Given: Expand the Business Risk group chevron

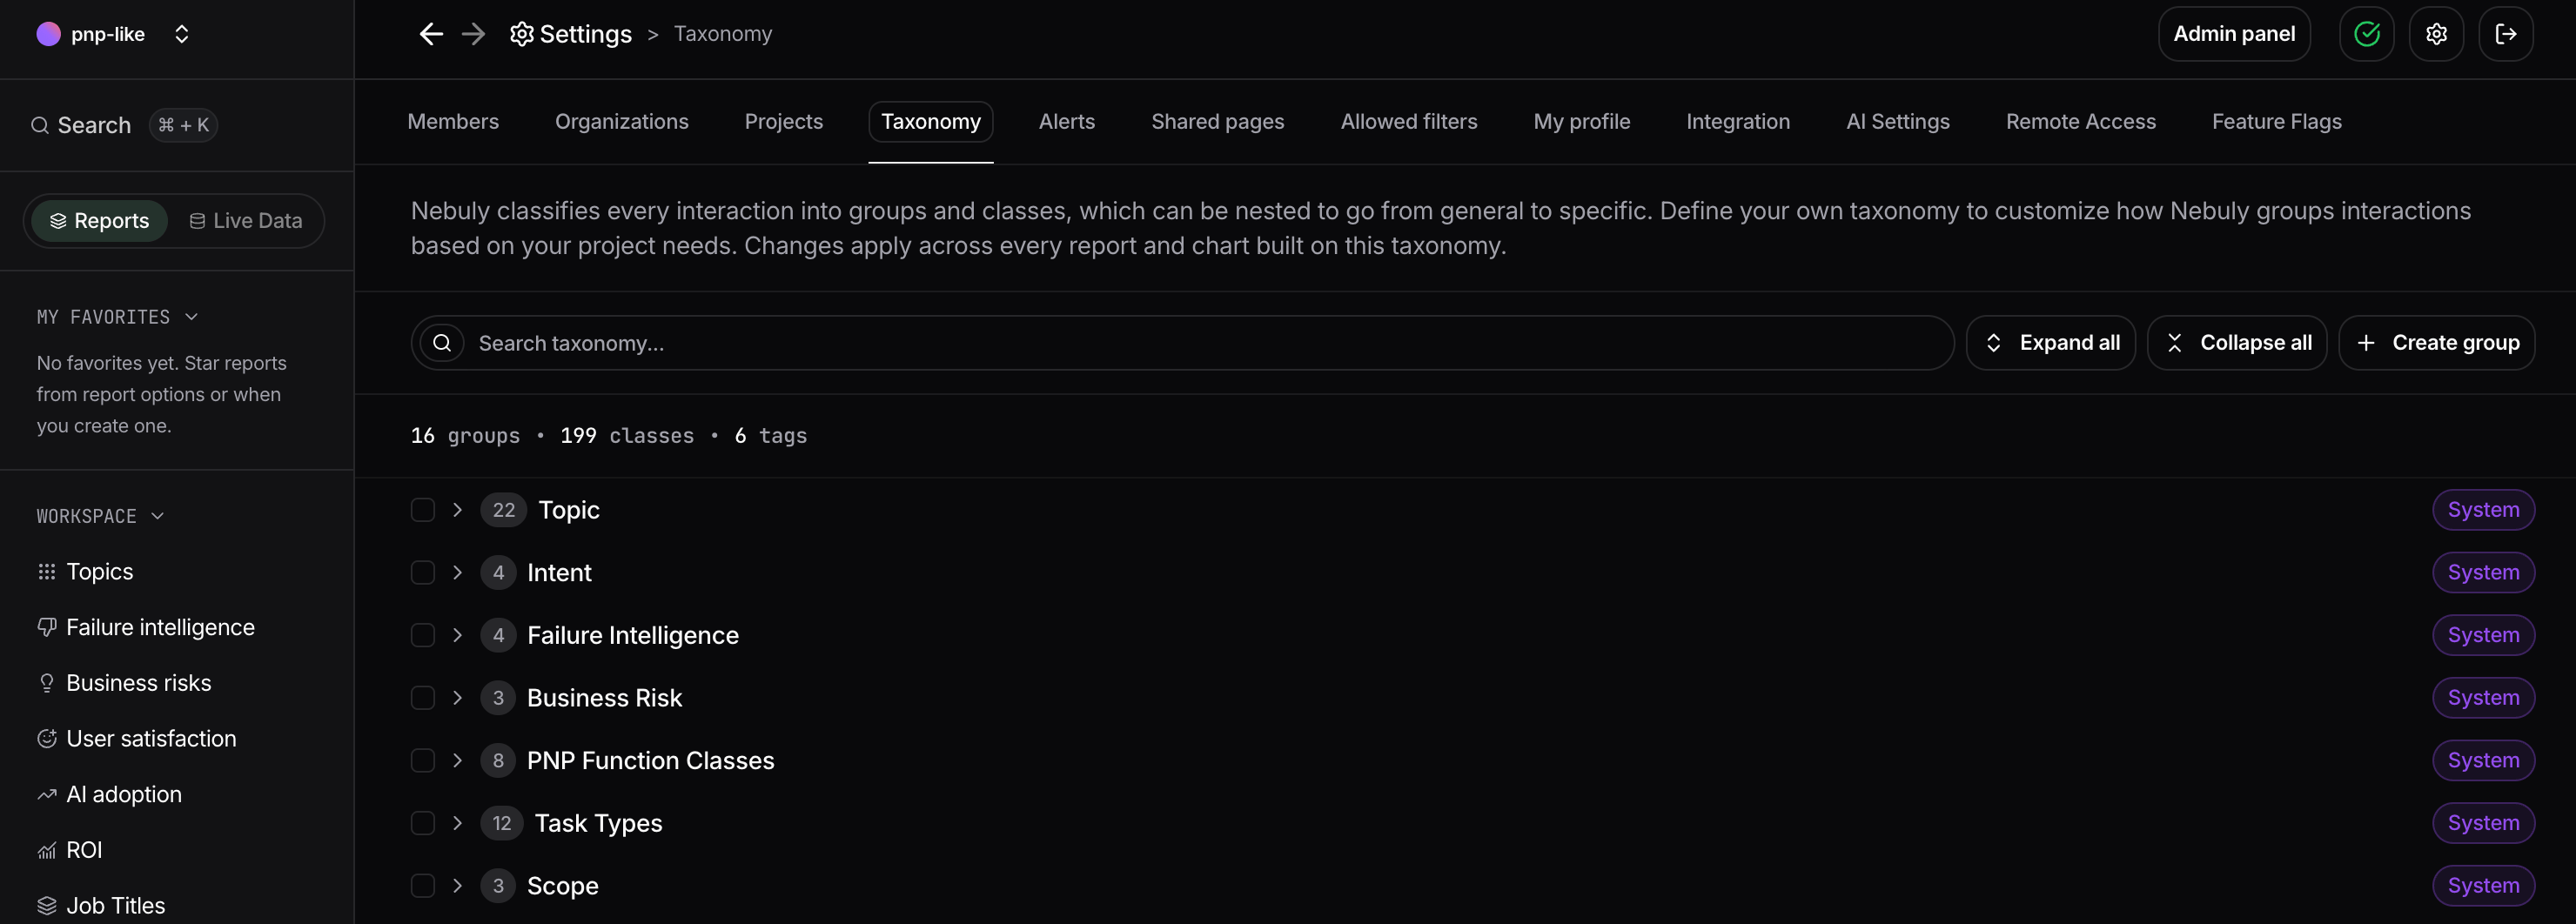Looking at the screenshot, I should tap(457, 698).
